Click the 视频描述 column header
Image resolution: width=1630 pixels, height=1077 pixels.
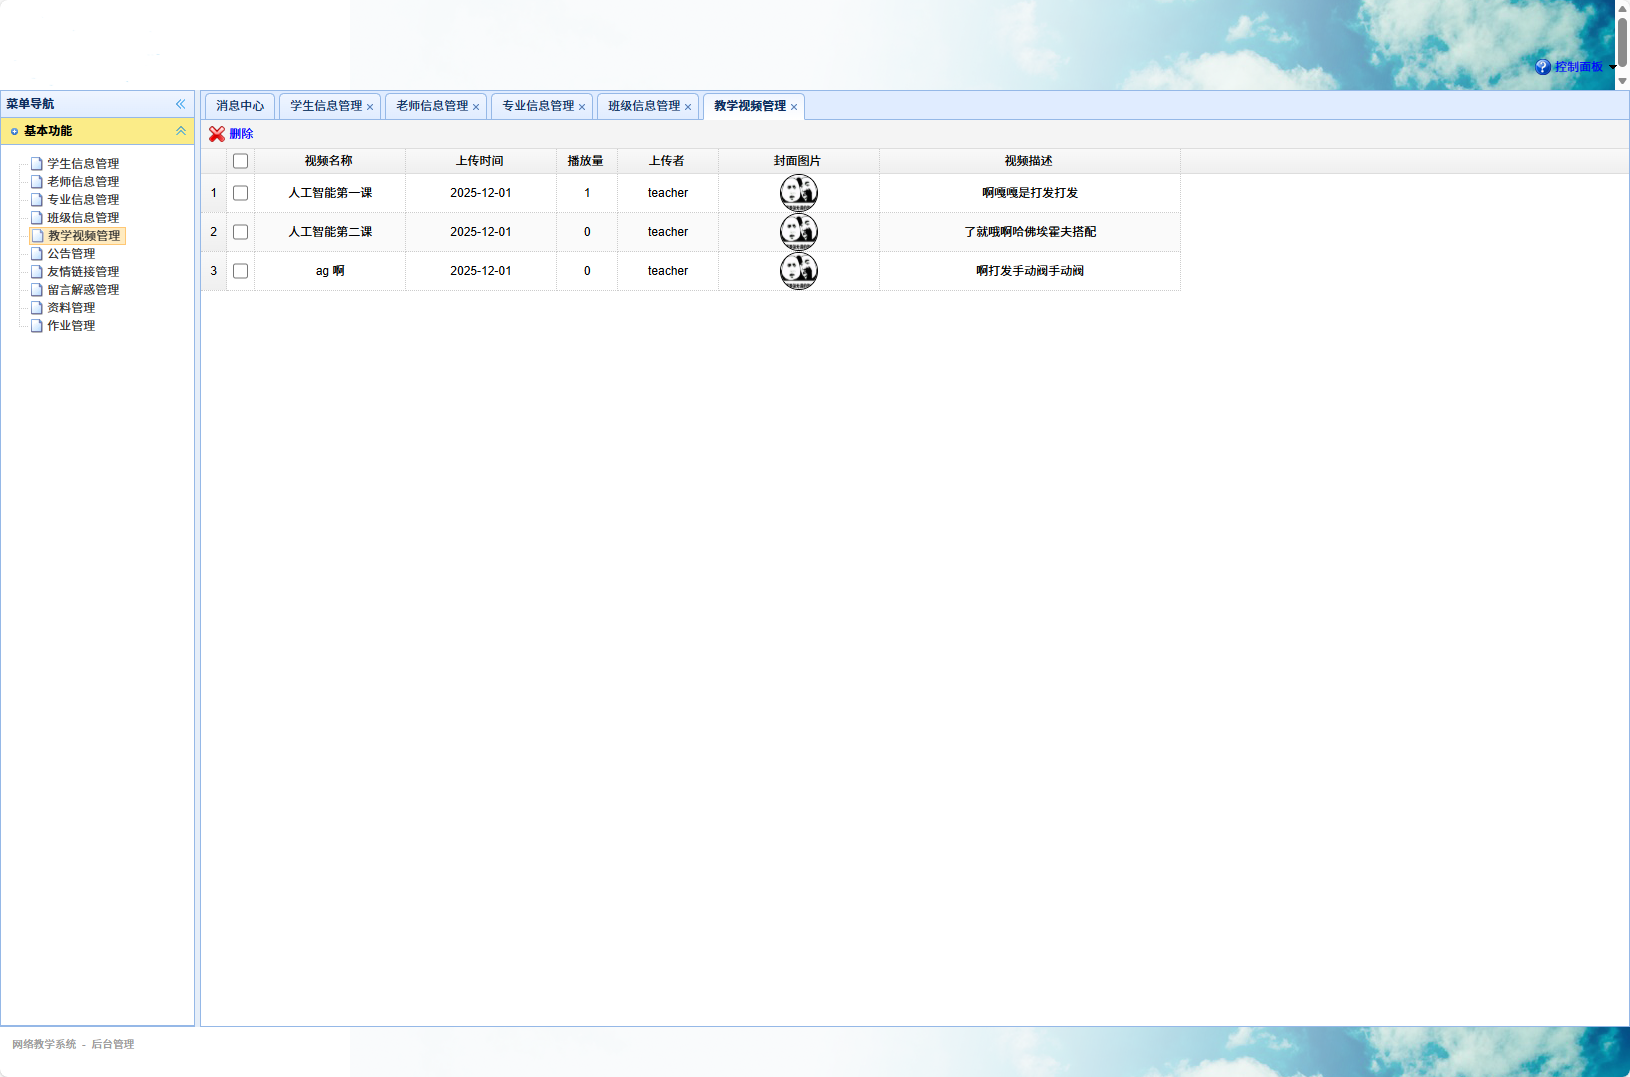1029,161
